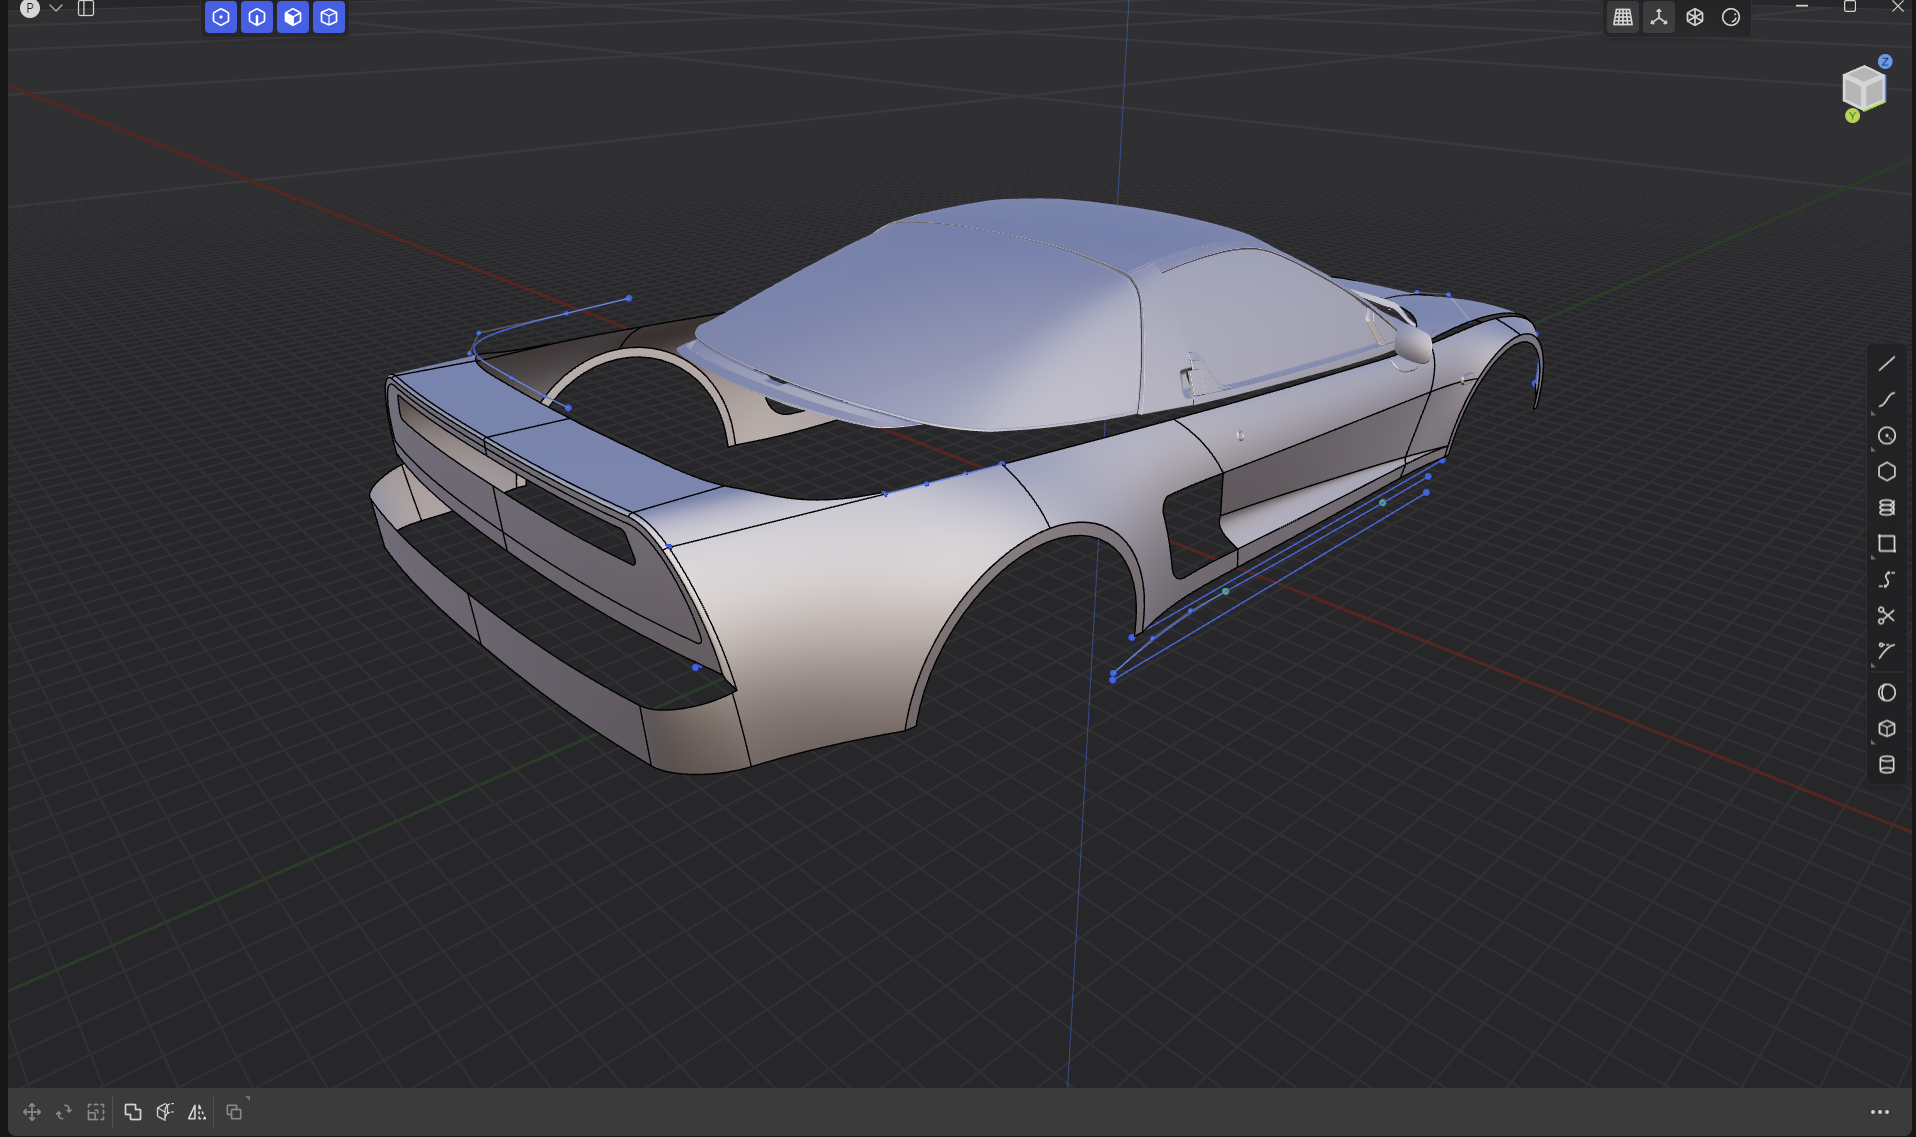
Task: Toggle the construction grid display
Action: point(1623,17)
